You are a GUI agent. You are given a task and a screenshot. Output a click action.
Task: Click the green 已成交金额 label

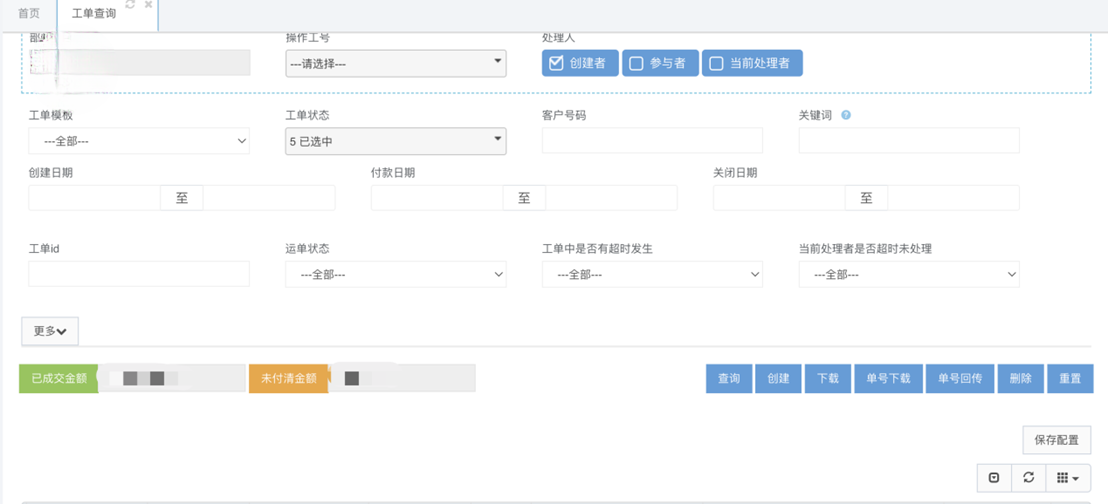pyautogui.click(x=59, y=378)
